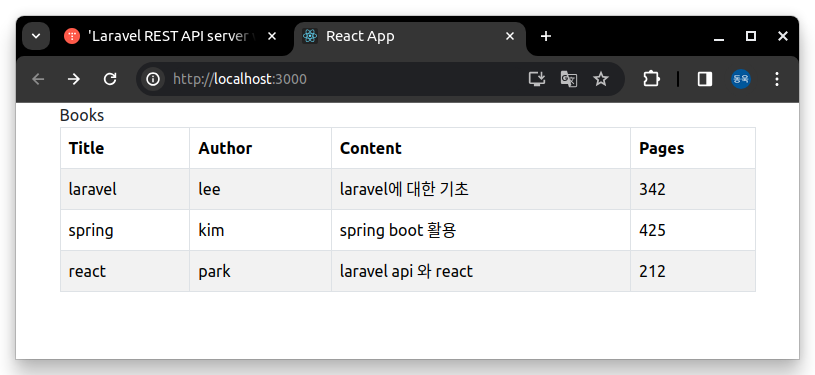The width and height of the screenshot is (815, 375).
Task: Open a new tab with plus button
Action: pyautogui.click(x=545, y=36)
